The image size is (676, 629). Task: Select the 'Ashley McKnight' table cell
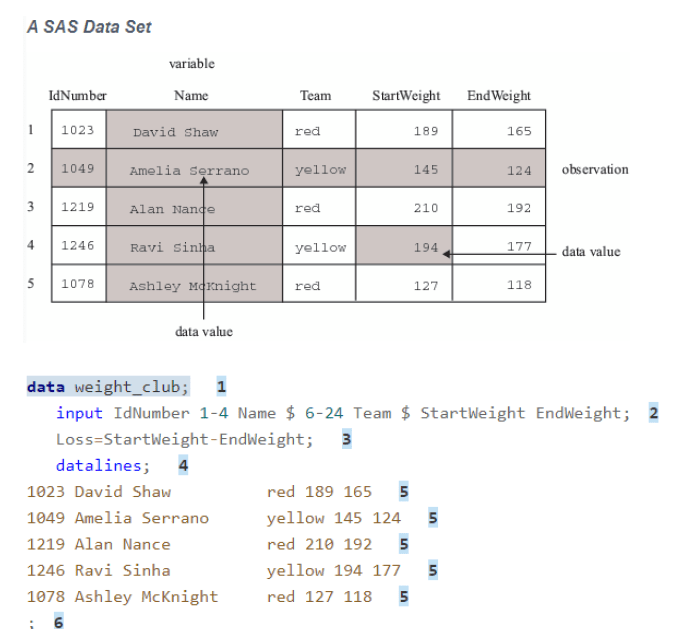click(x=192, y=285)
